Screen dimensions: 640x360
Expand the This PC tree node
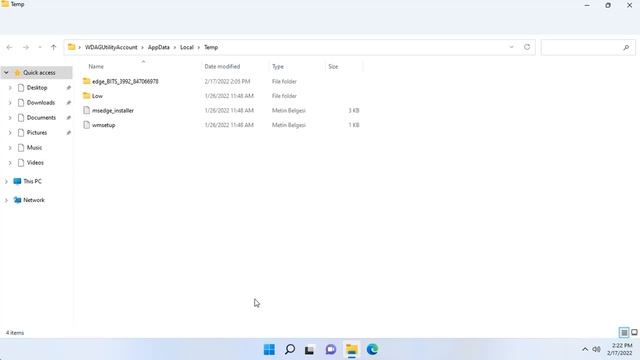click(6, 181)
